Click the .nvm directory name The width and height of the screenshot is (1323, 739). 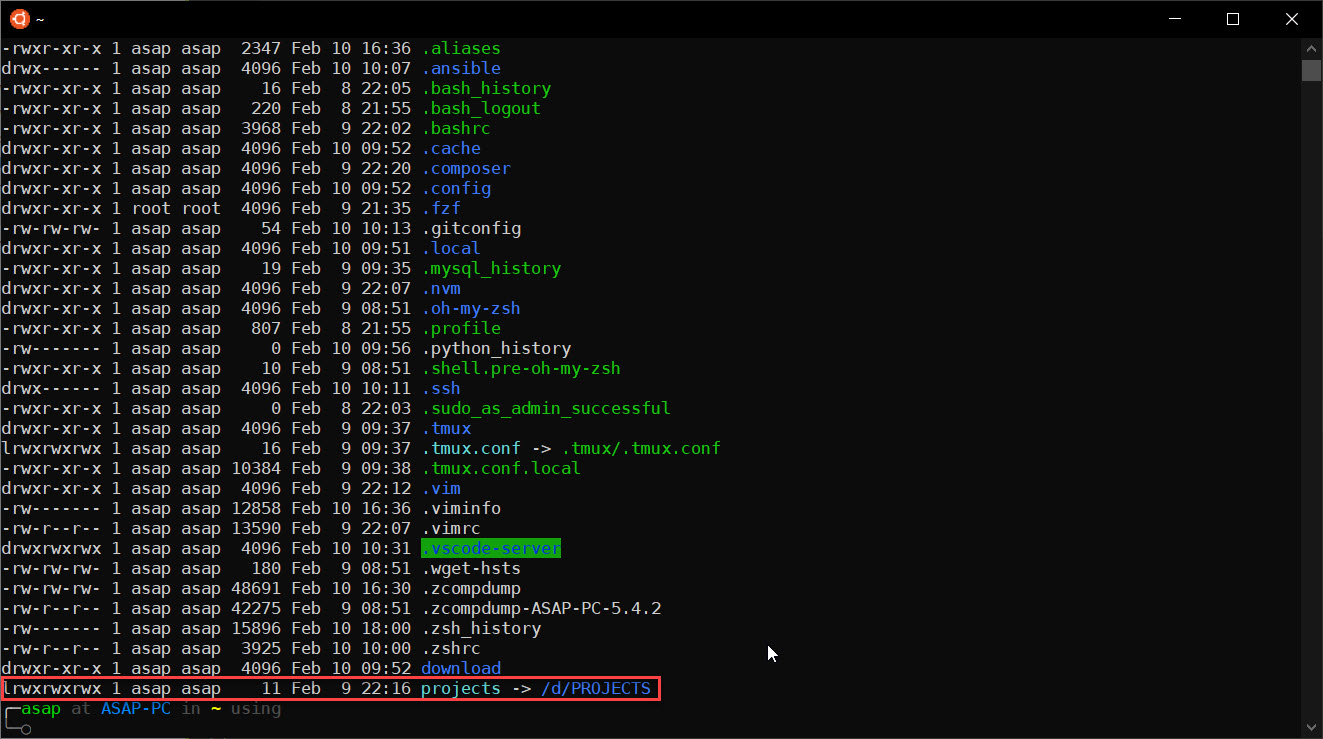click(441, 288)
